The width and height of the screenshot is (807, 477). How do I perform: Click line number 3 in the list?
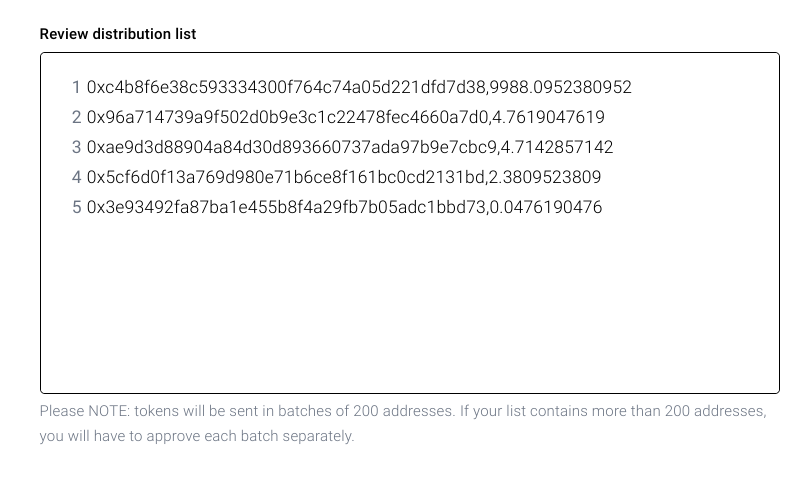[76, 148]
